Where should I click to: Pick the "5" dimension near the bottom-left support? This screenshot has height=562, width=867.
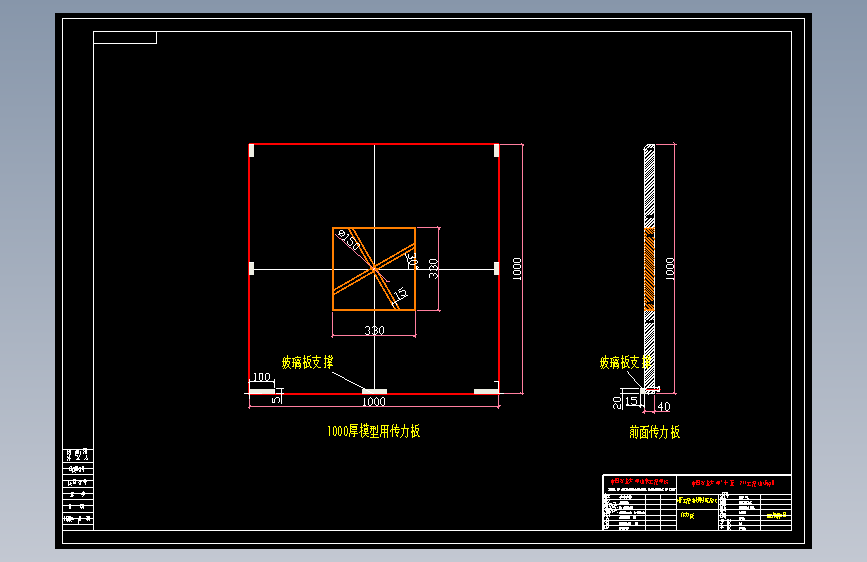coord(277,399)
